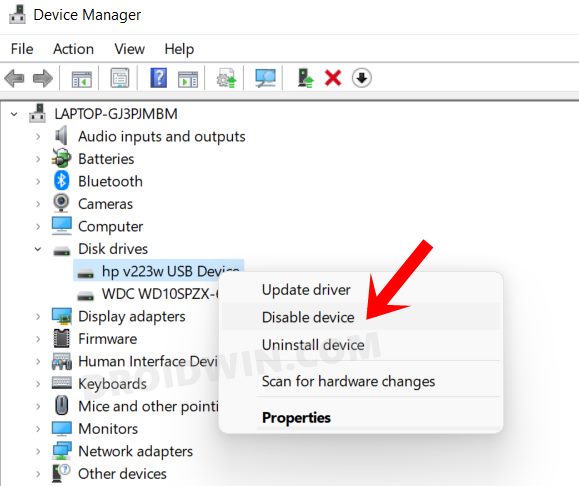The width and height of the screenshot is (579, 486).
Task: Expand Mice and other pointing devices chevron
Action: pyautogui.click(x=38, y=407)
